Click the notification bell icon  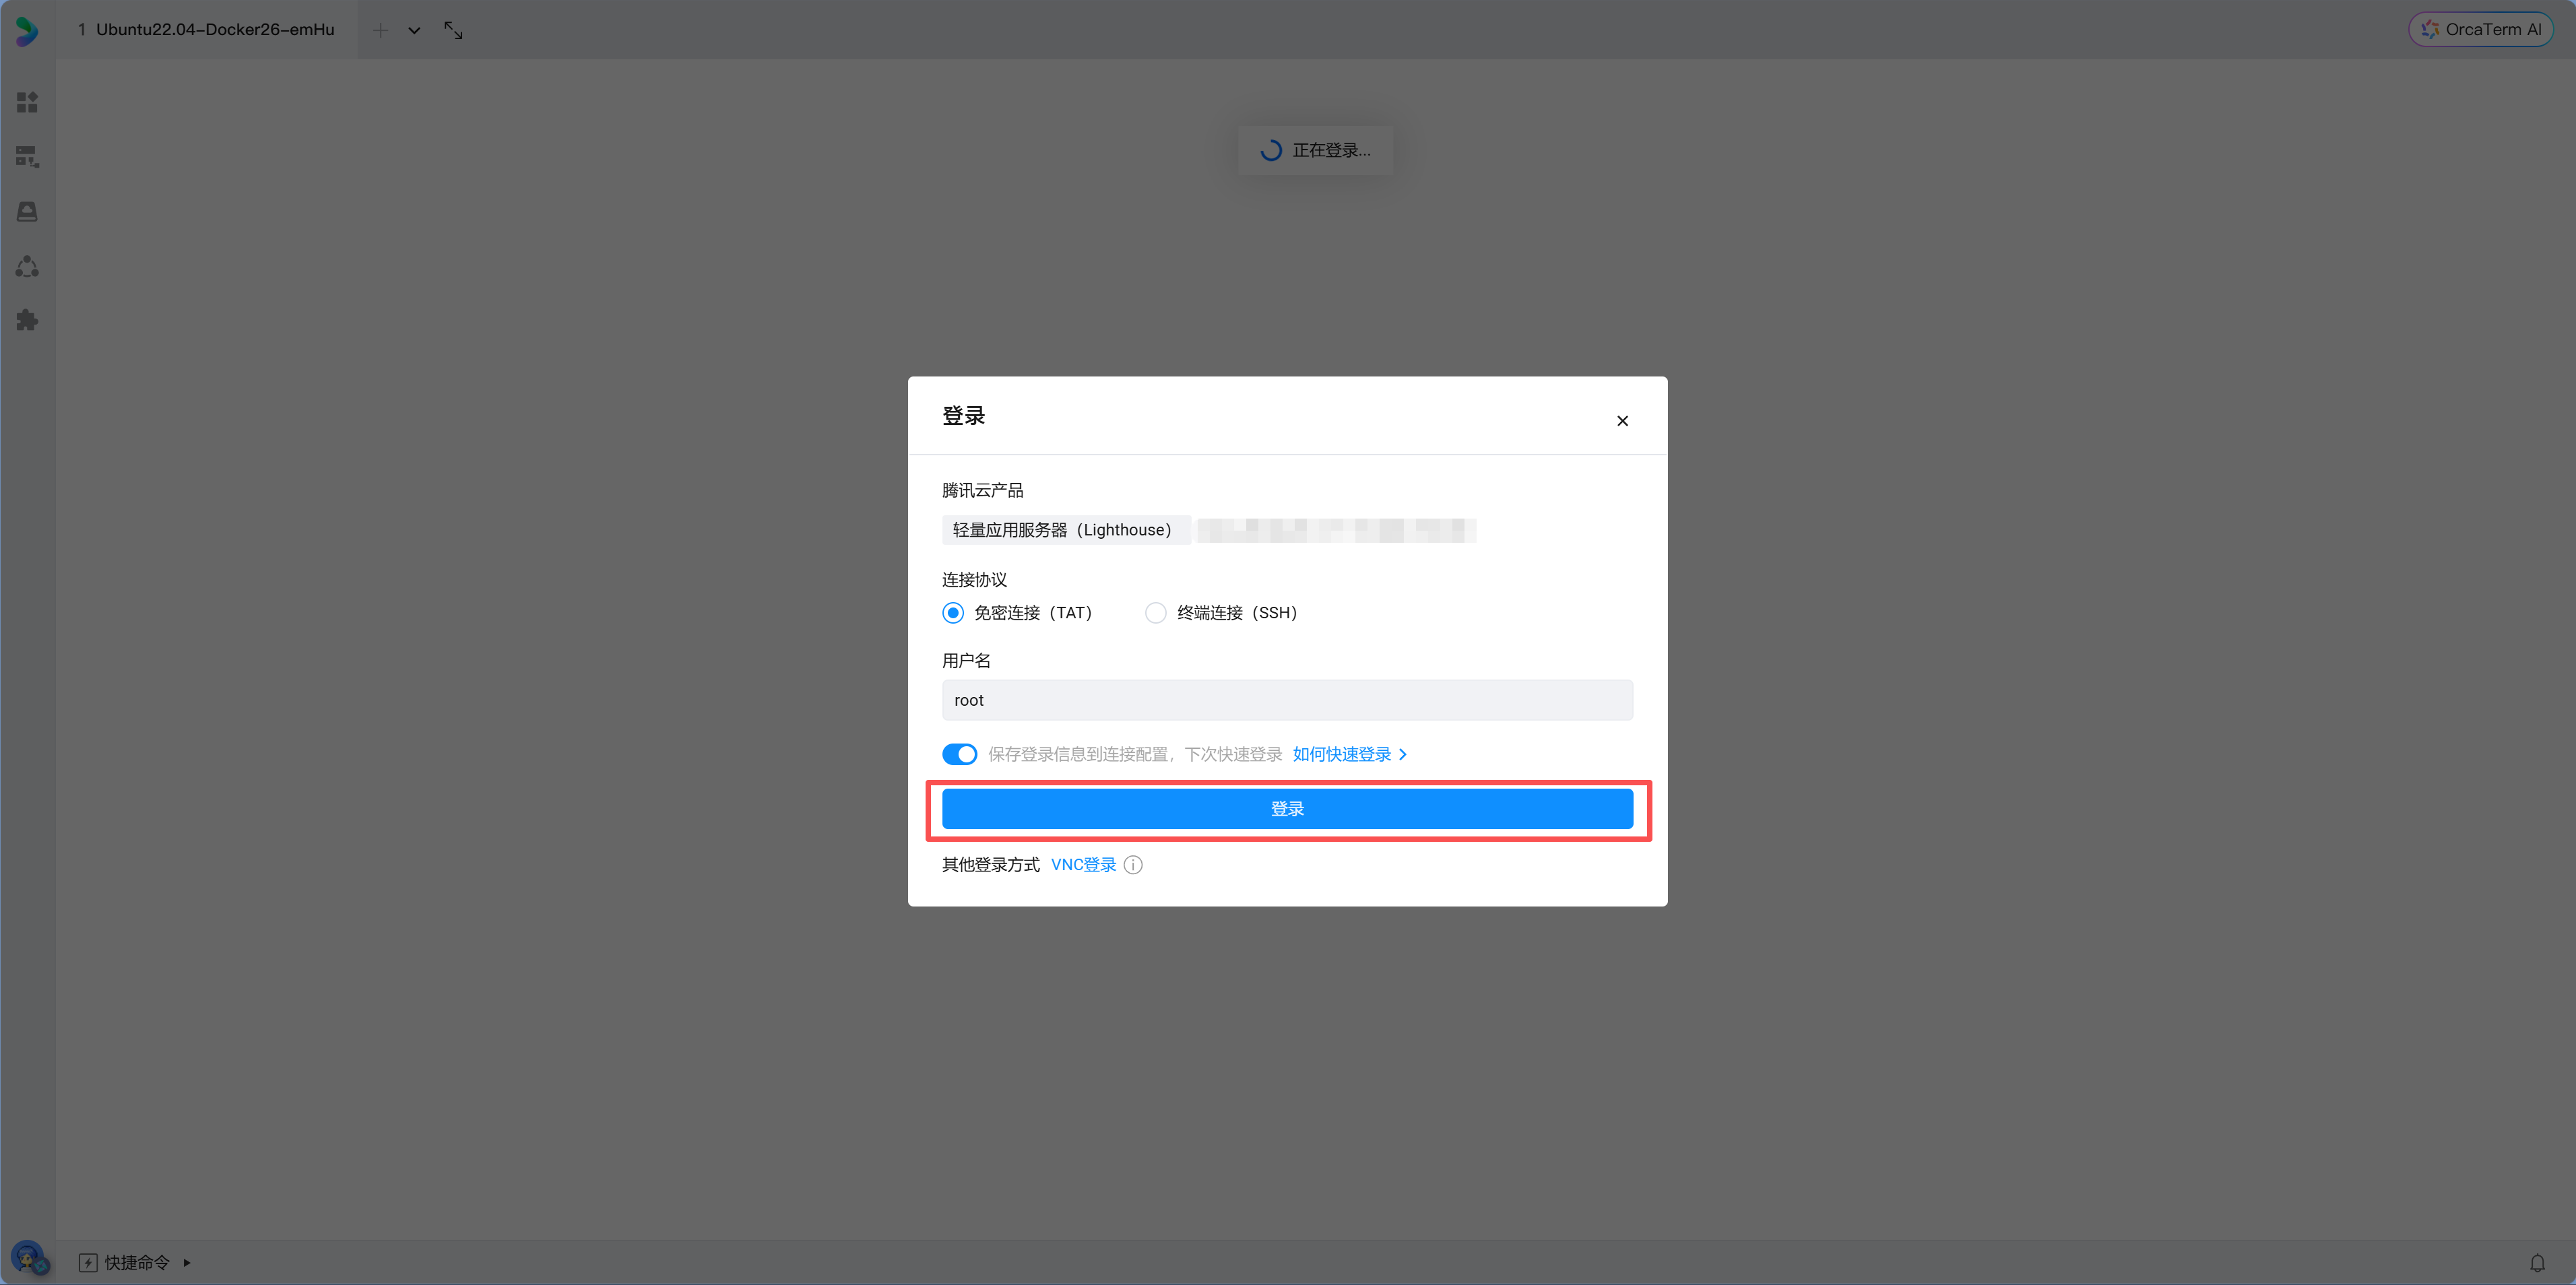(x=2537, y=1262)
